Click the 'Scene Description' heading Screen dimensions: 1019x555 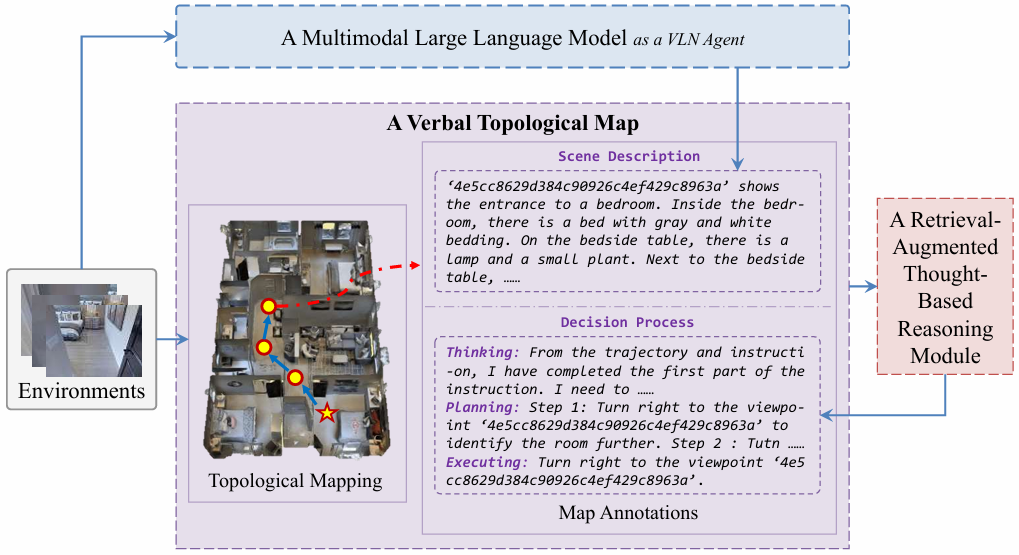pos(628,156)
